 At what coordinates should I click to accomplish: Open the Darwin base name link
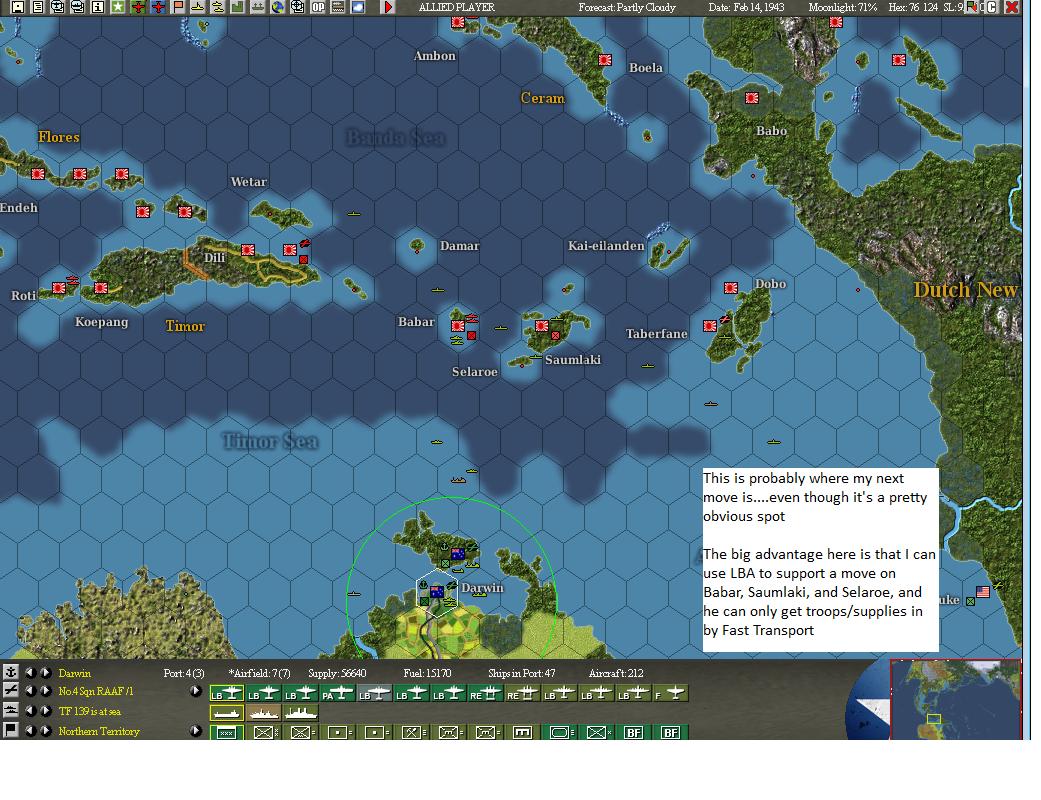(74, 673)
